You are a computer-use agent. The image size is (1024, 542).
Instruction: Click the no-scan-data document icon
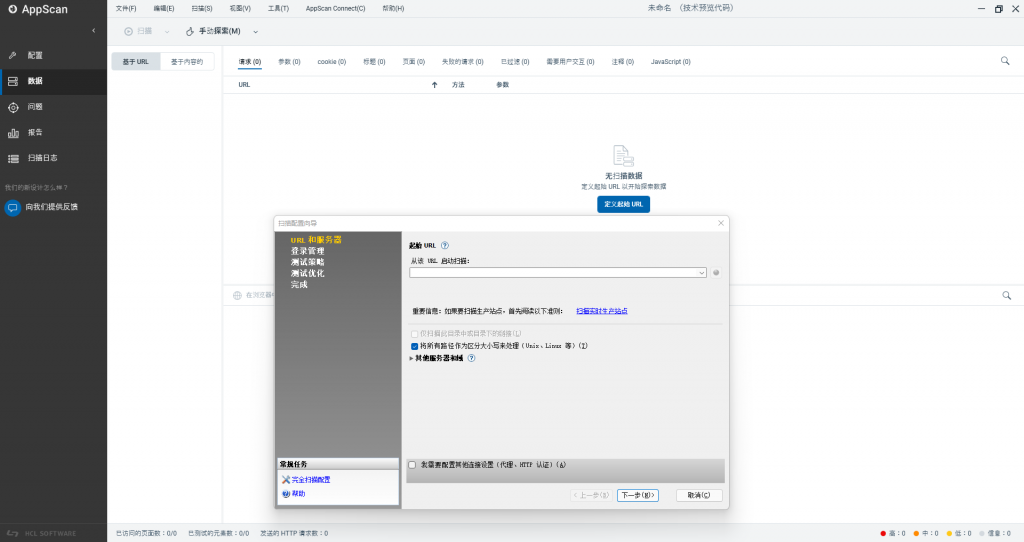623,156
